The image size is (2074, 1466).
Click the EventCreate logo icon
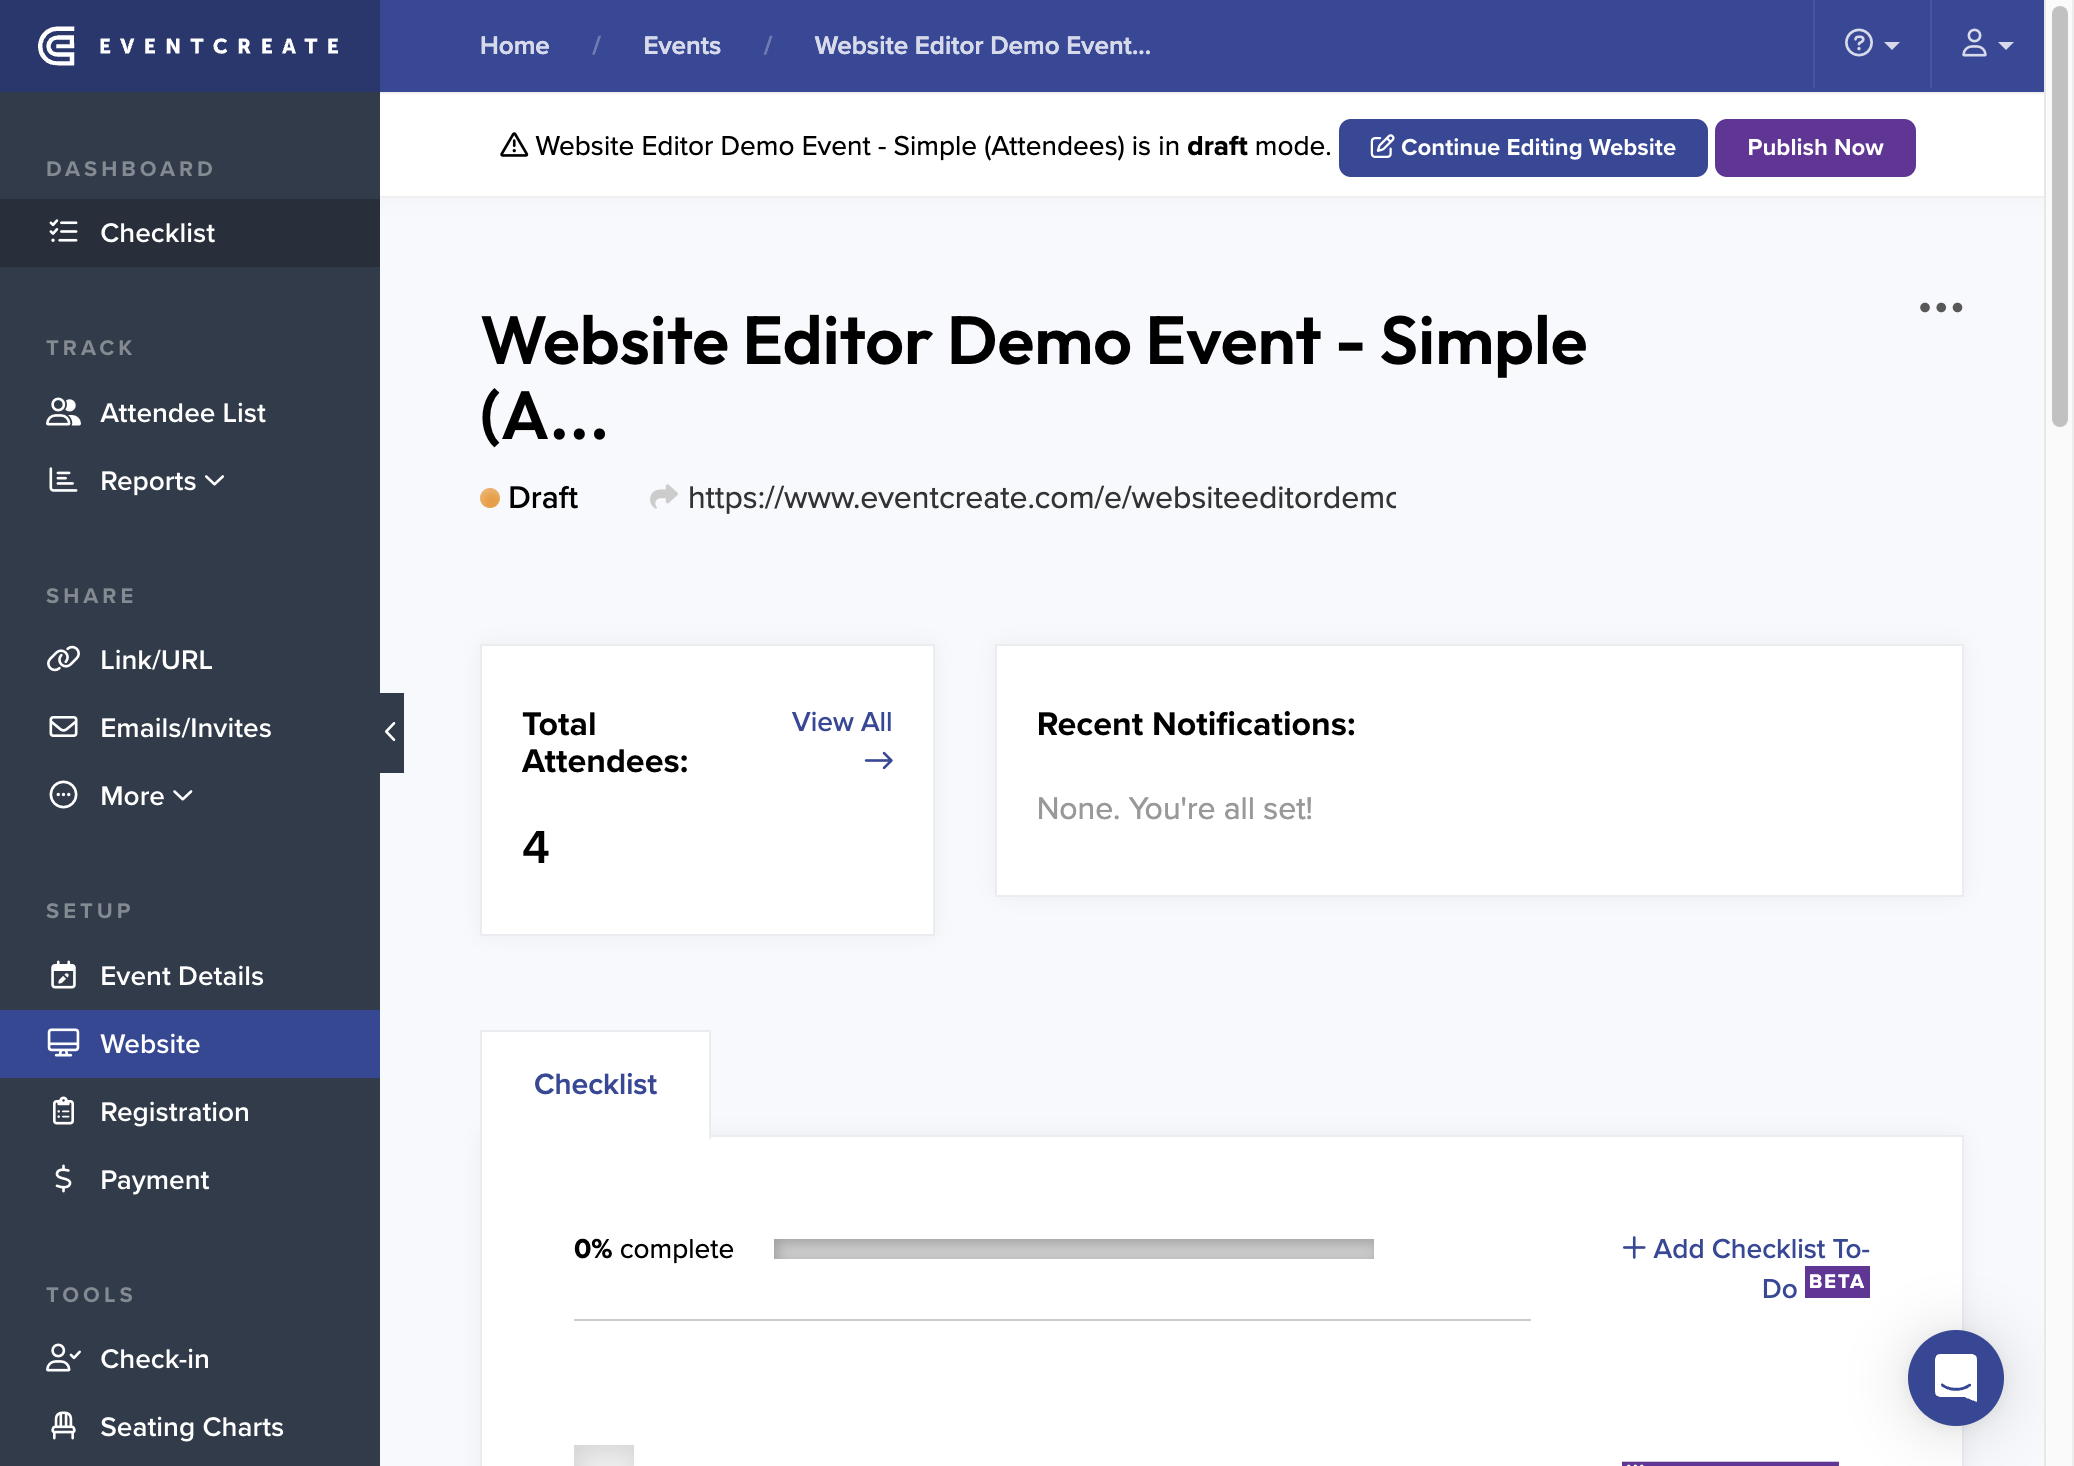(x=57, y=46)
